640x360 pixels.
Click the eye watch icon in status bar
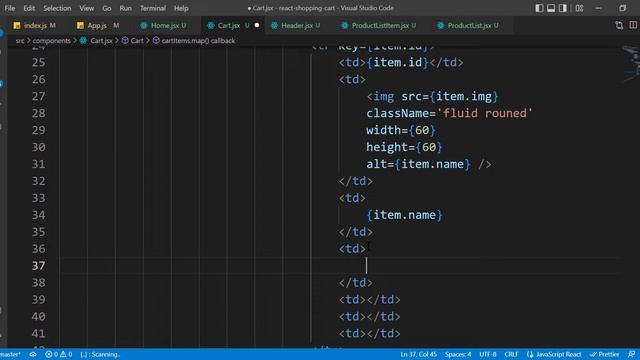point(33,354)
